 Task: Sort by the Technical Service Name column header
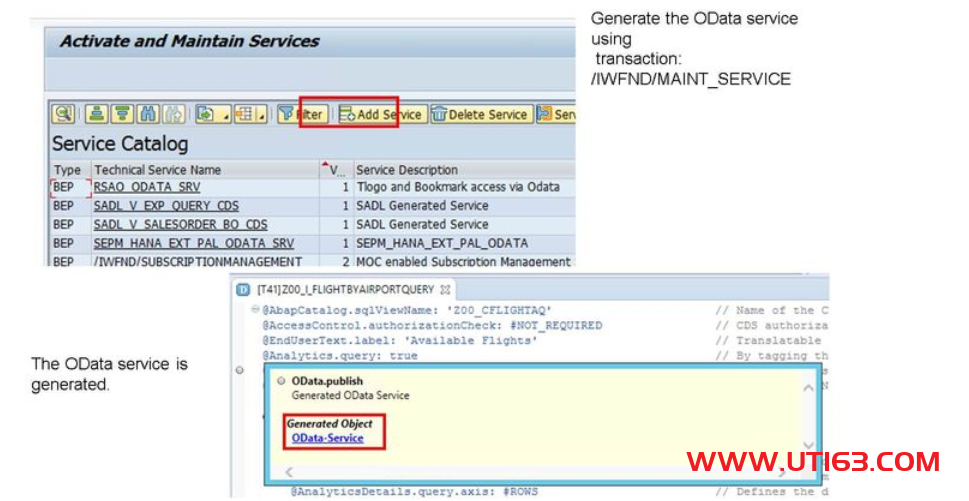coord(158,170)
